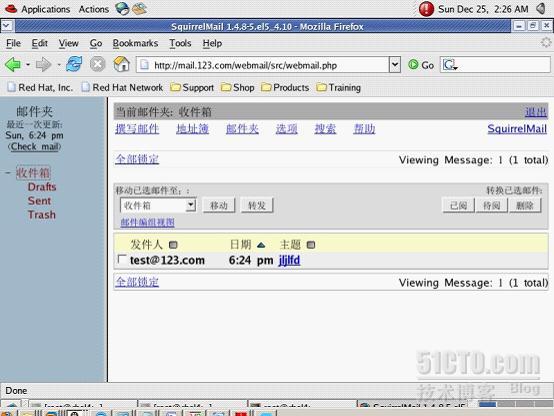The image size is (554, 416).
Task: Reload the page with the refresh icon
Action: [x=74, y=64]
